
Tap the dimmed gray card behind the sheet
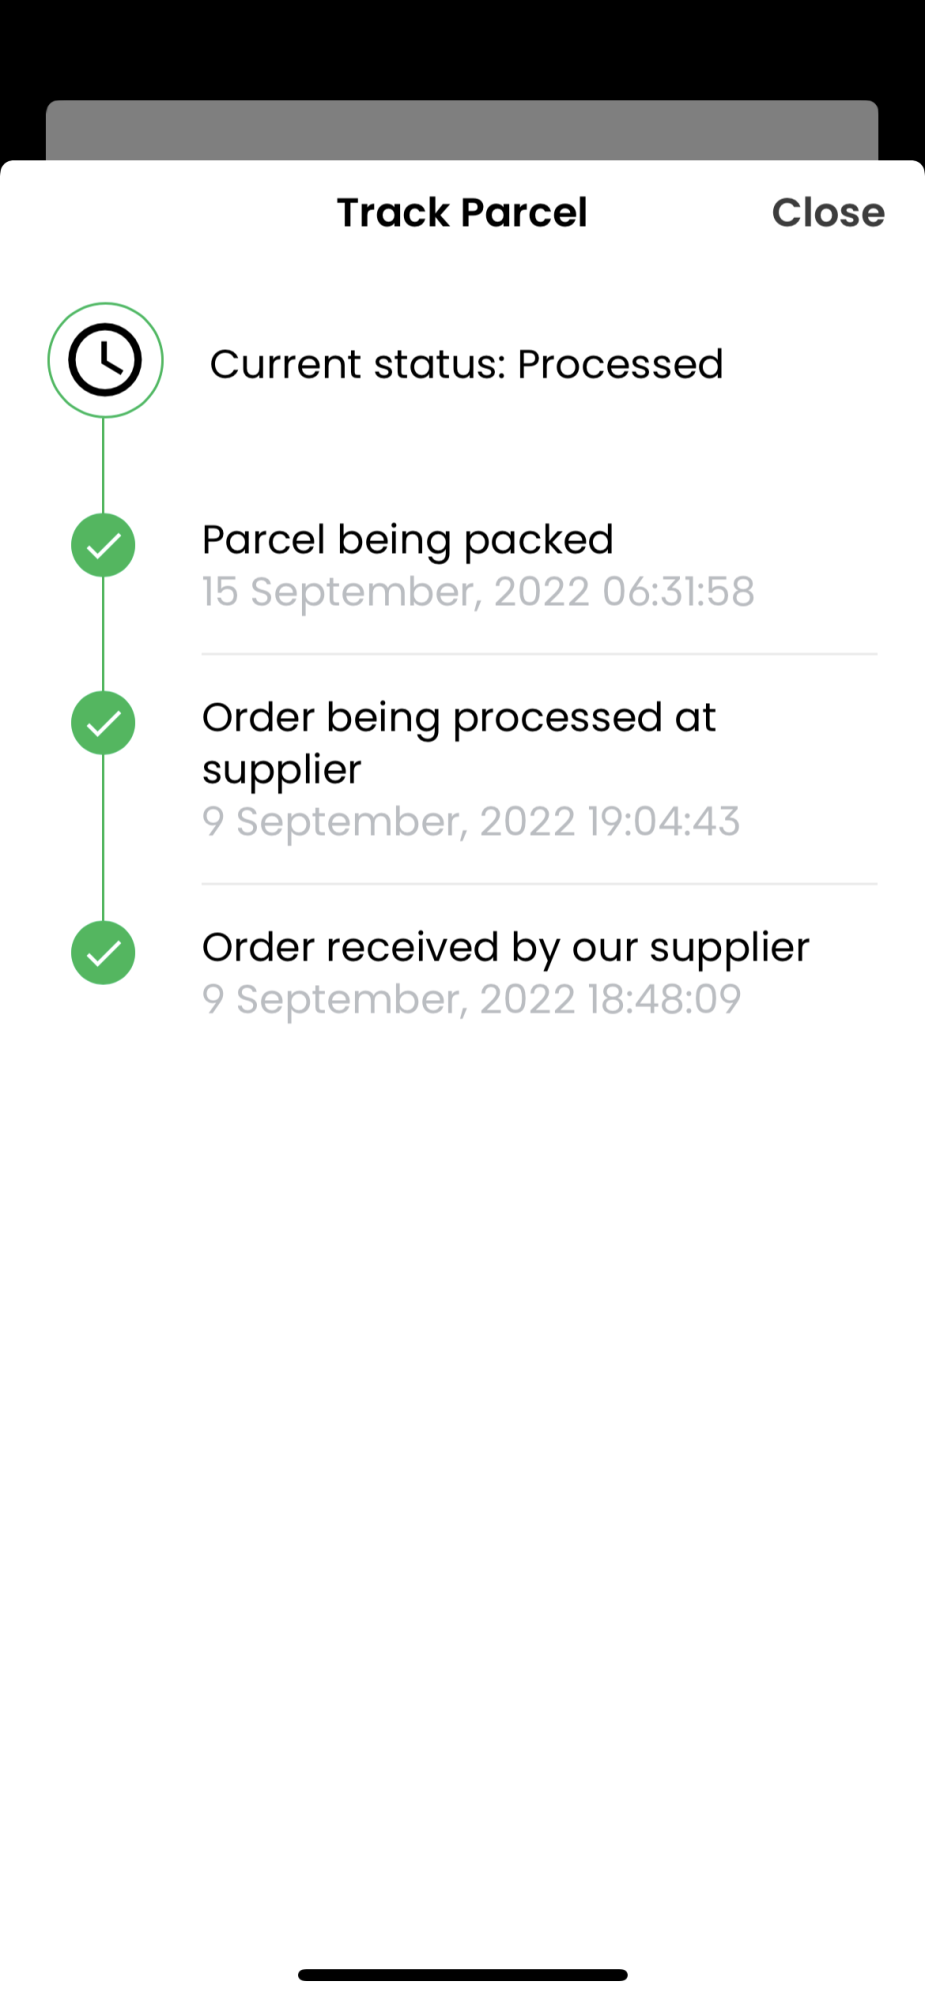462,130
